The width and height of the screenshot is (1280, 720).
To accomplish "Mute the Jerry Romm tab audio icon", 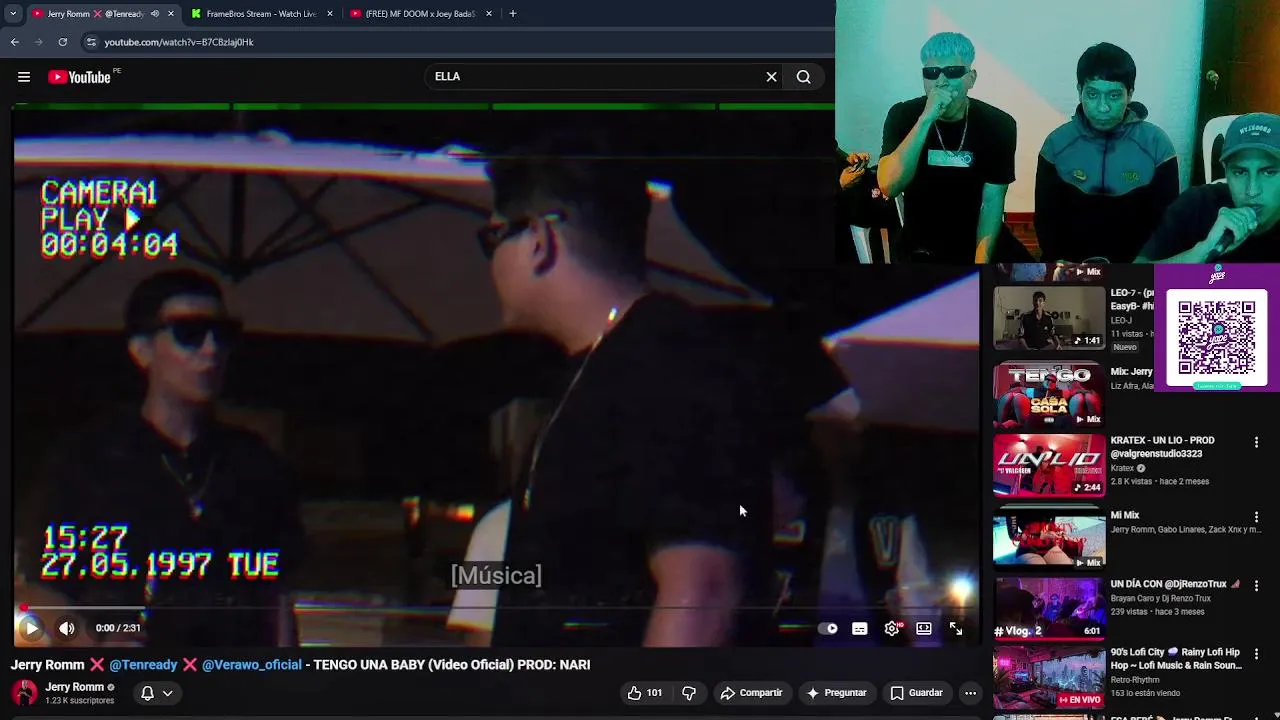I will point(154,14).
